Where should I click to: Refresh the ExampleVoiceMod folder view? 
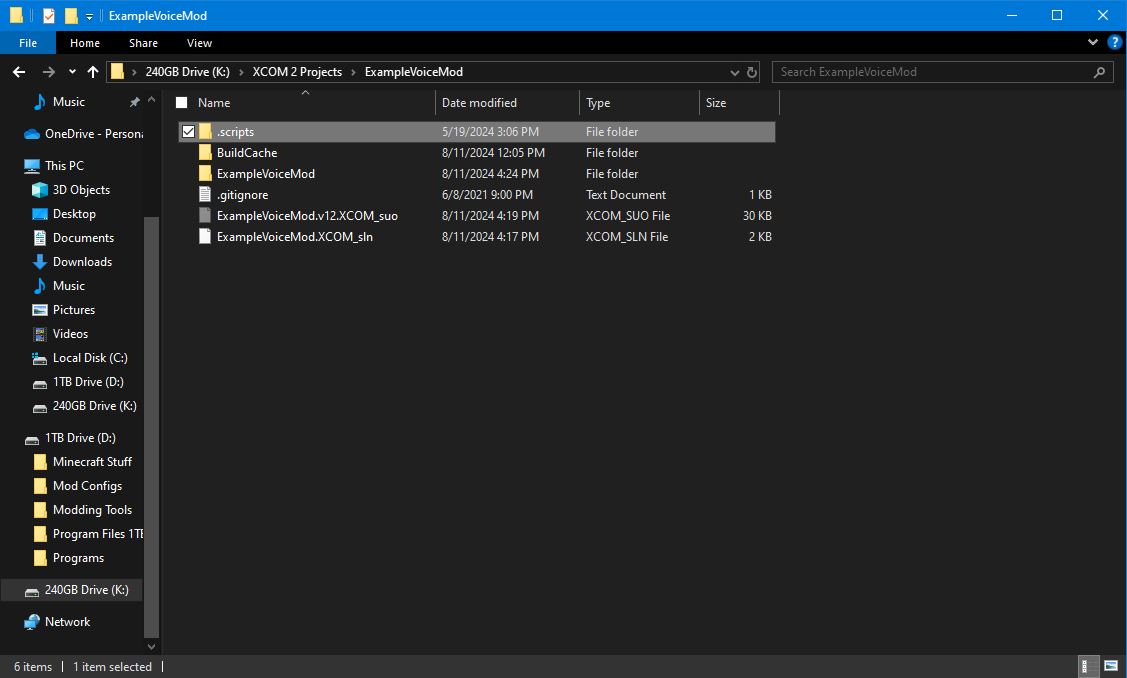pos(752,72)
